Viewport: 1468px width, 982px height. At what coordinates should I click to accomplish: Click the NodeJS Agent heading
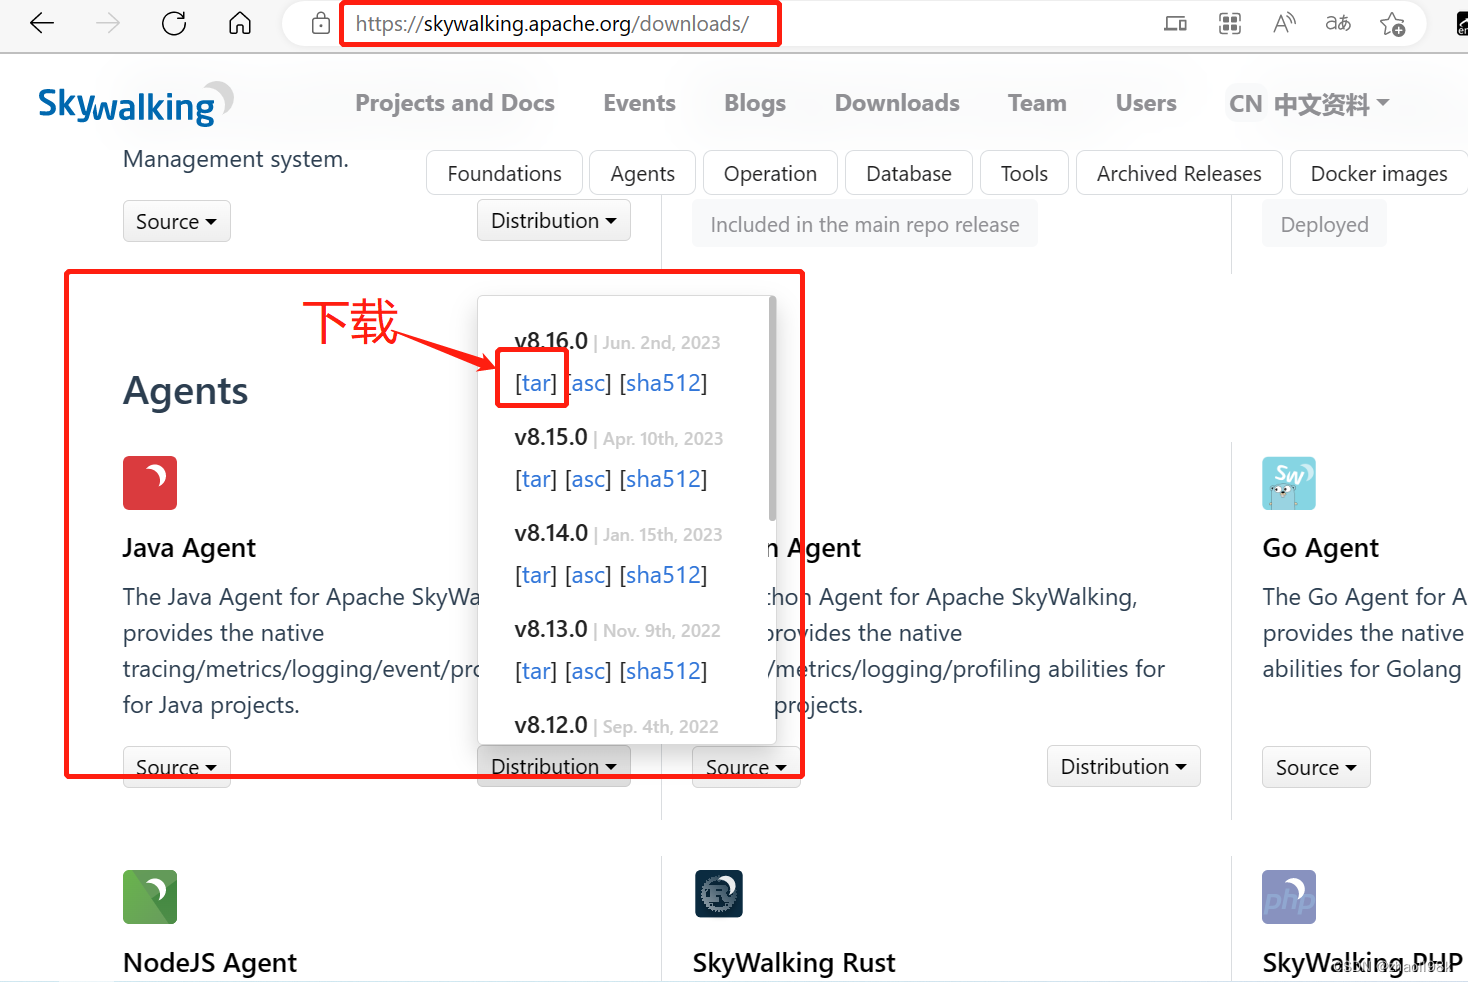(x=210, y=963)
